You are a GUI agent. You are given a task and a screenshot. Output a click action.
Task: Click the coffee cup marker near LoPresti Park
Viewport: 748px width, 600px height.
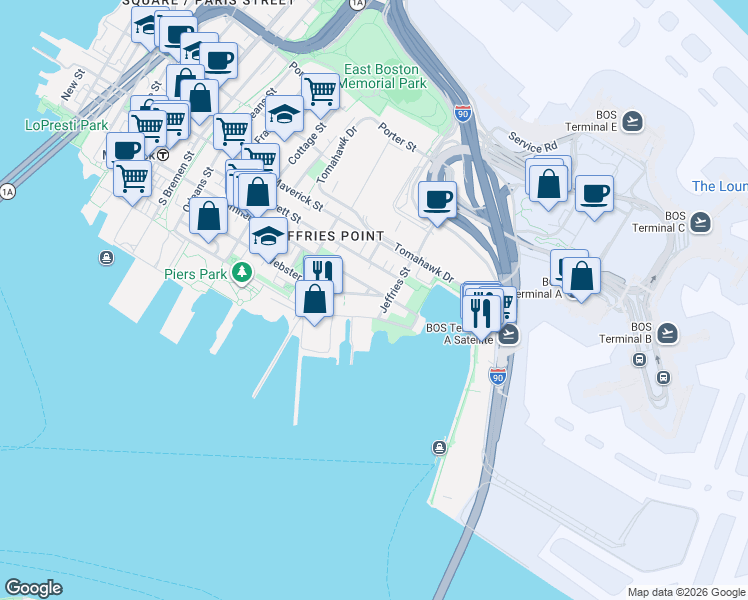(125, 150)
